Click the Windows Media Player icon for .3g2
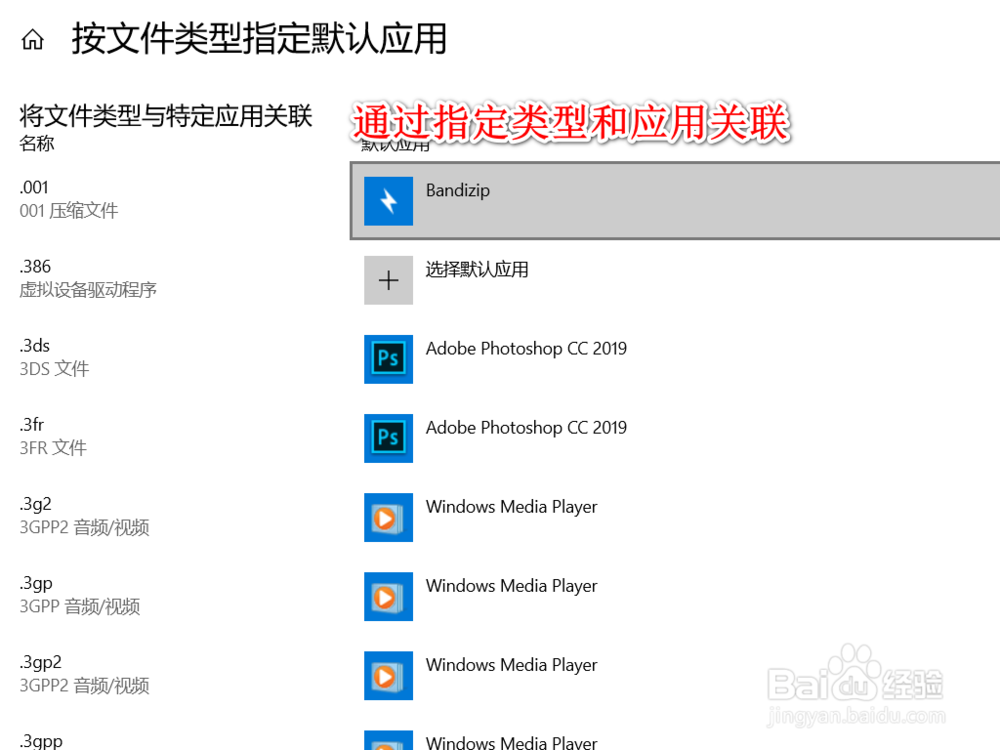Viewport: 1000px width, 750px height. 388,517
